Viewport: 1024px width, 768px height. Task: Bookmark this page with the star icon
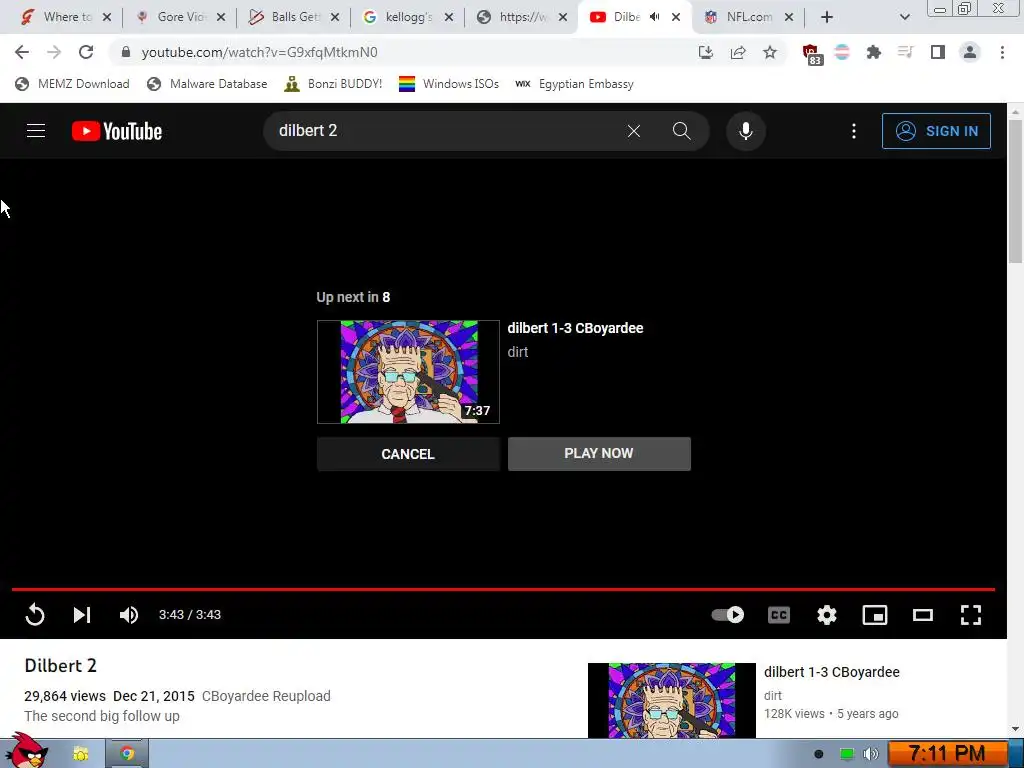coord(770,52)
